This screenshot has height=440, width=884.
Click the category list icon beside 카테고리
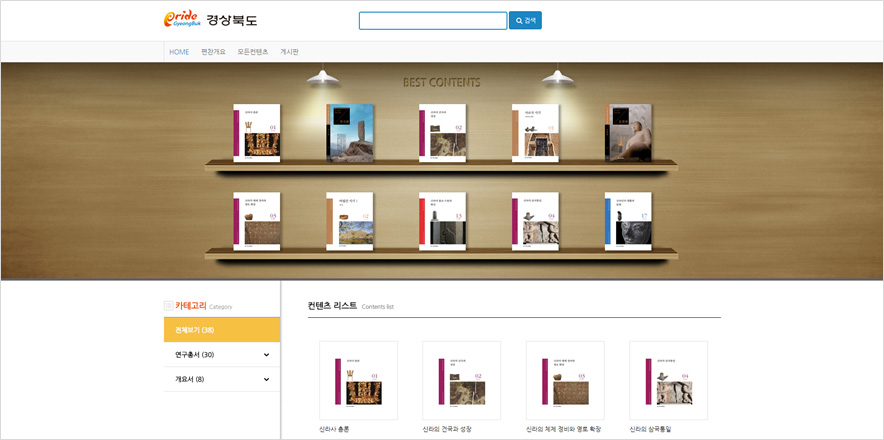click(168, 306)
